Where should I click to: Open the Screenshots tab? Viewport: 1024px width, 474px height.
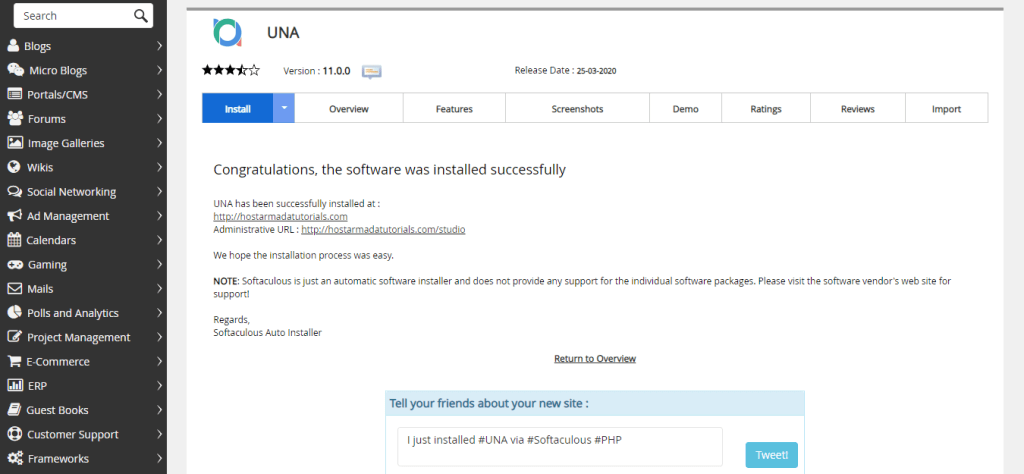point(577,108)
